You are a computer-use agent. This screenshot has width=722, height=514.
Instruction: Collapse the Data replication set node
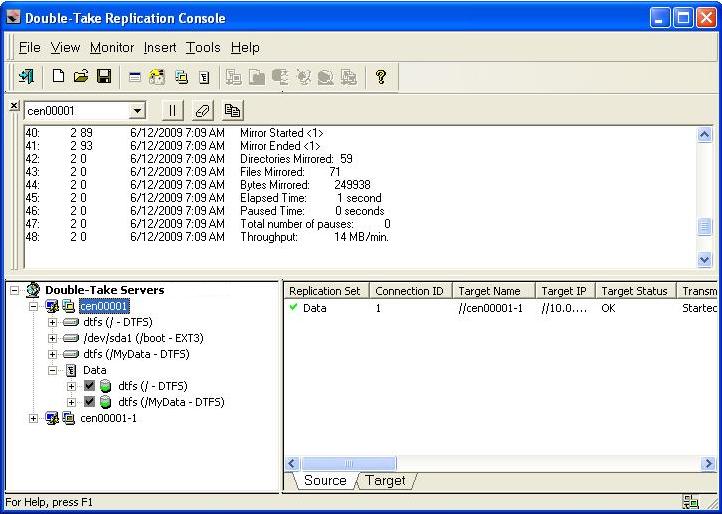tap(53, 370)
